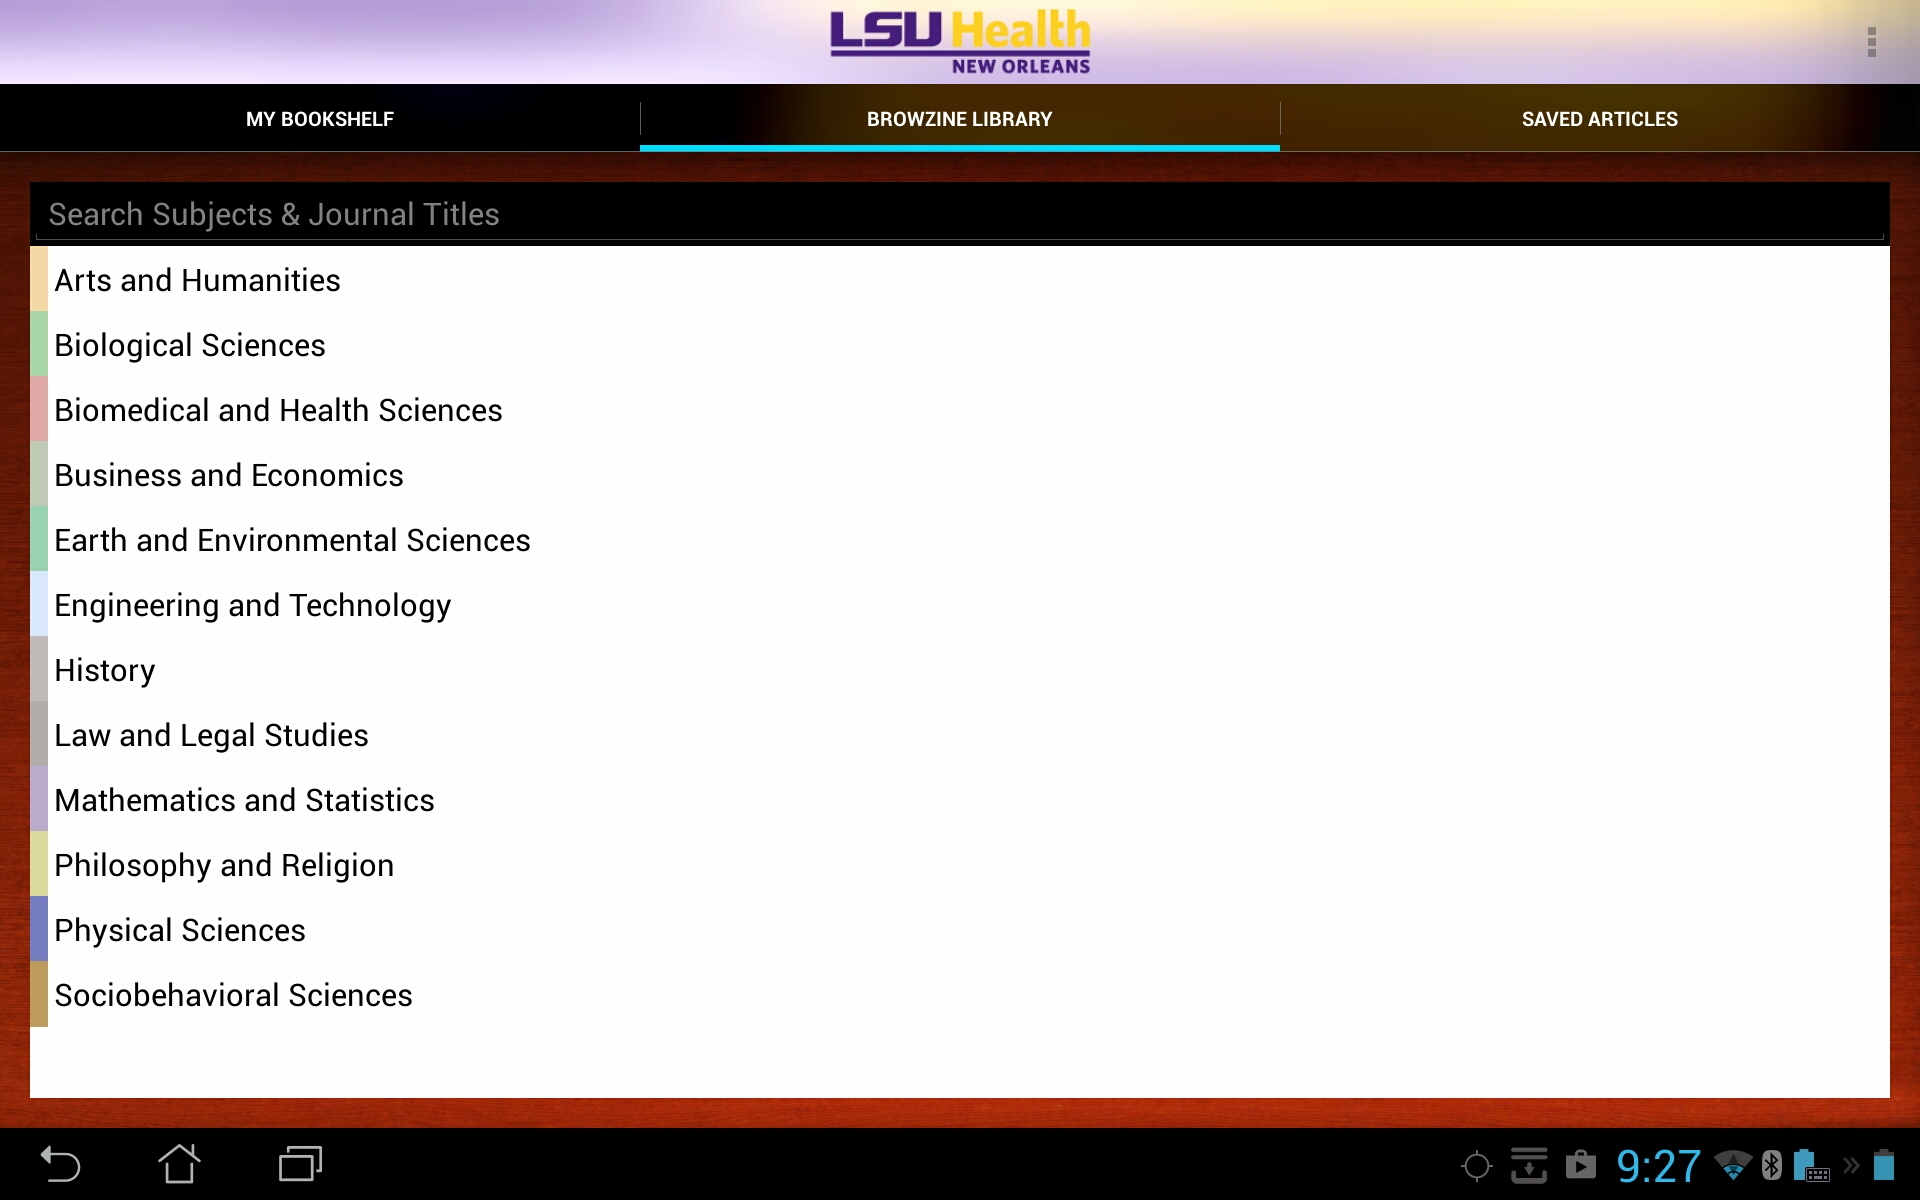
Task: Select the BrowZine Library tab
Action: click(x=960, y=119)
